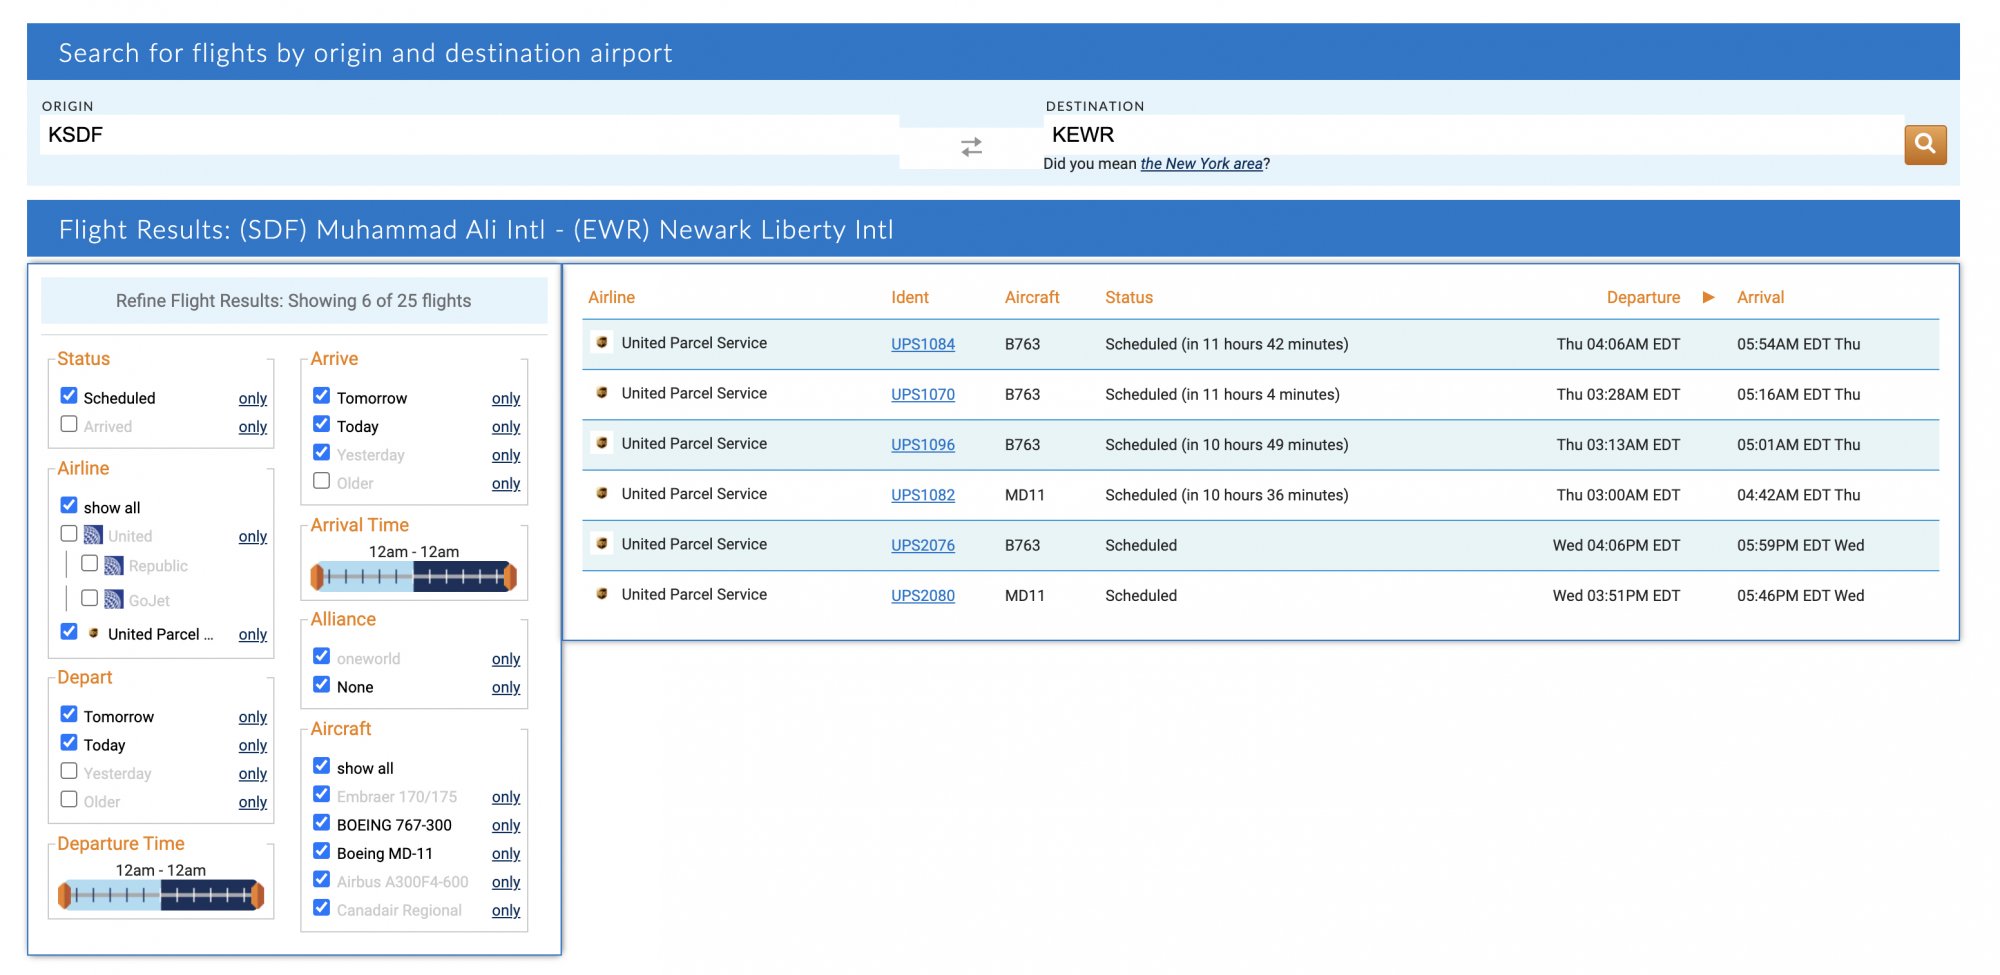Uncheck the BOEING 767-300 aircraft filter
The width and height of the screenshot is (2000, 975).
(322, 823)
